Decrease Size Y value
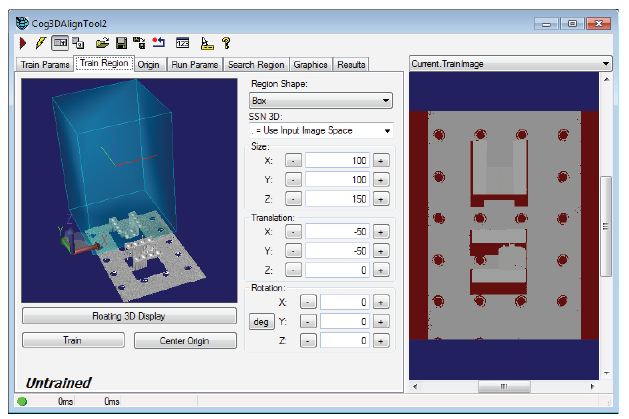The height and width of the screenshot is (419, 629). click(x=293, y=180)
